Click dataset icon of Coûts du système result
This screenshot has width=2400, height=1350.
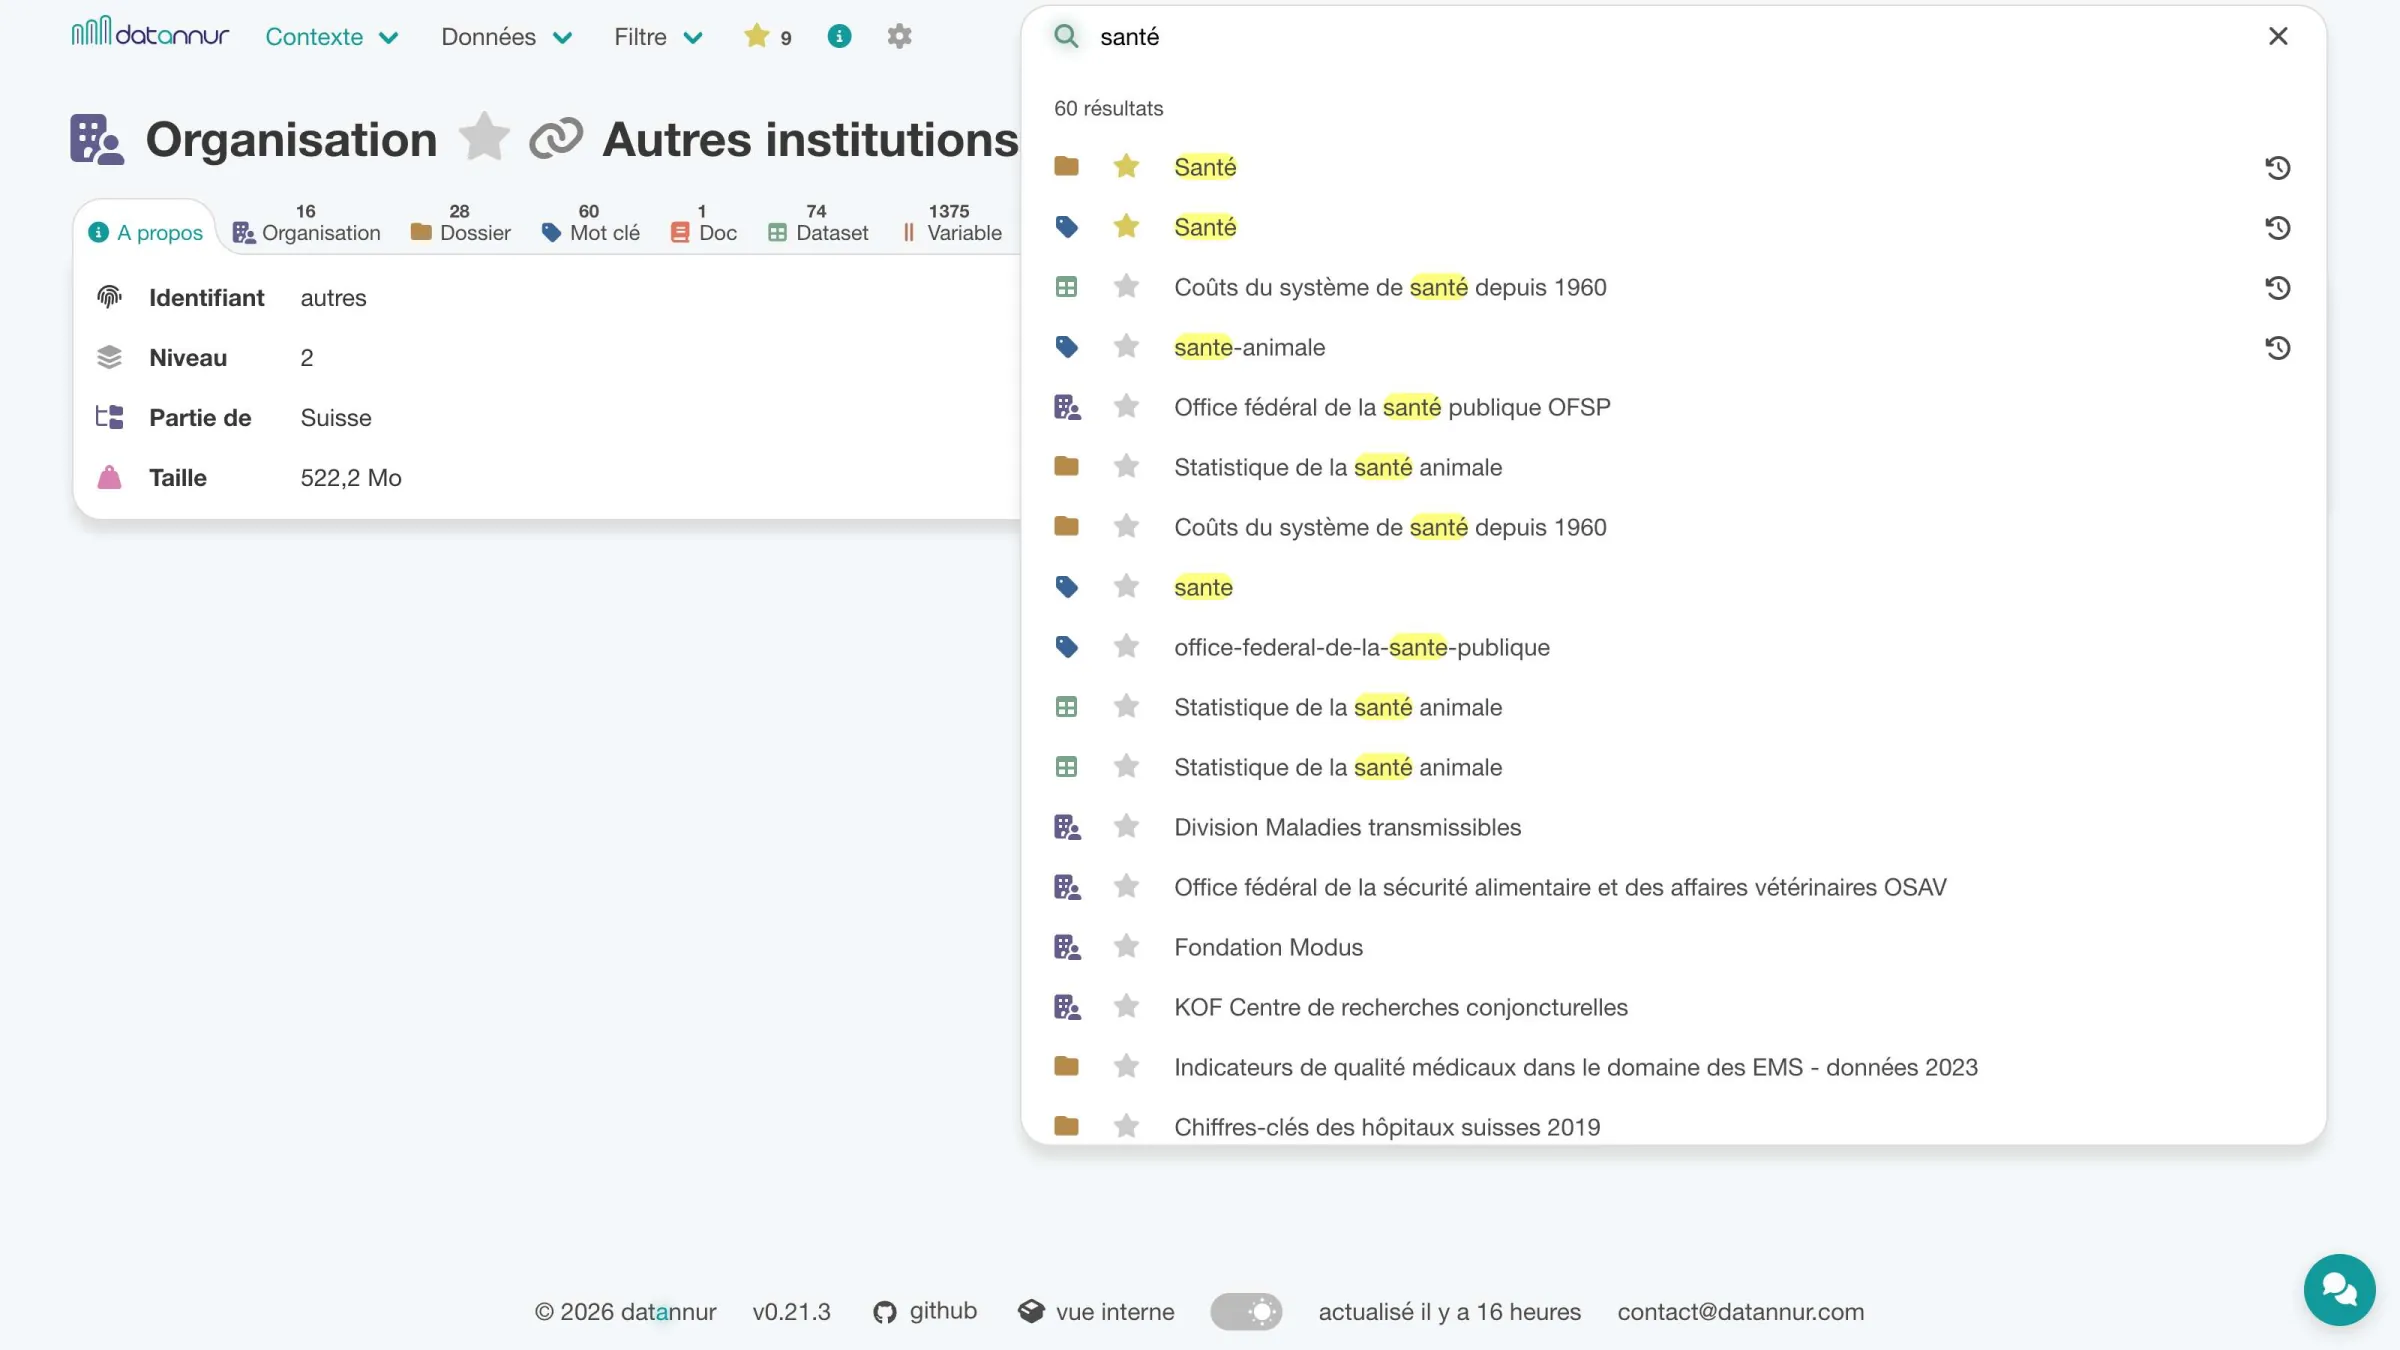click(1066, 287)
